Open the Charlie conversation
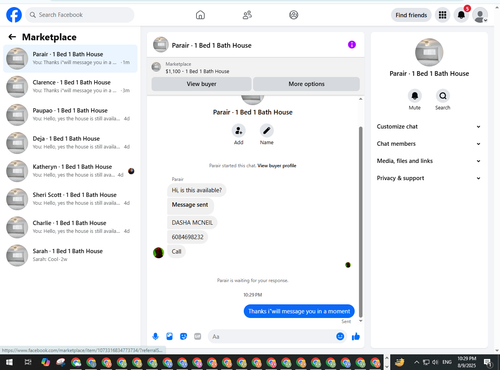 70,227
